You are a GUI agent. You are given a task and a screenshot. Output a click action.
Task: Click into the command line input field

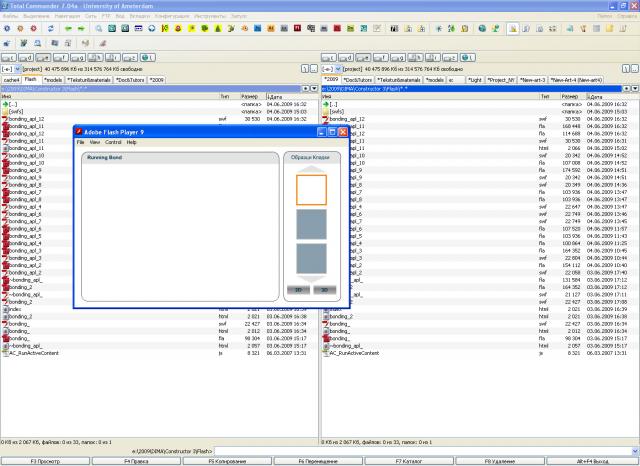coord(422,451)
